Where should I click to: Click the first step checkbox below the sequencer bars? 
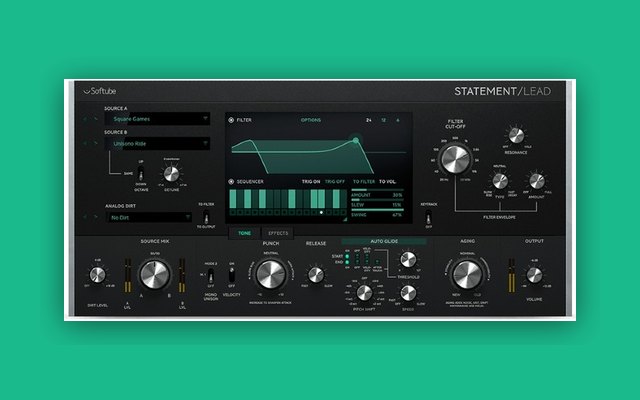[233, 213]
